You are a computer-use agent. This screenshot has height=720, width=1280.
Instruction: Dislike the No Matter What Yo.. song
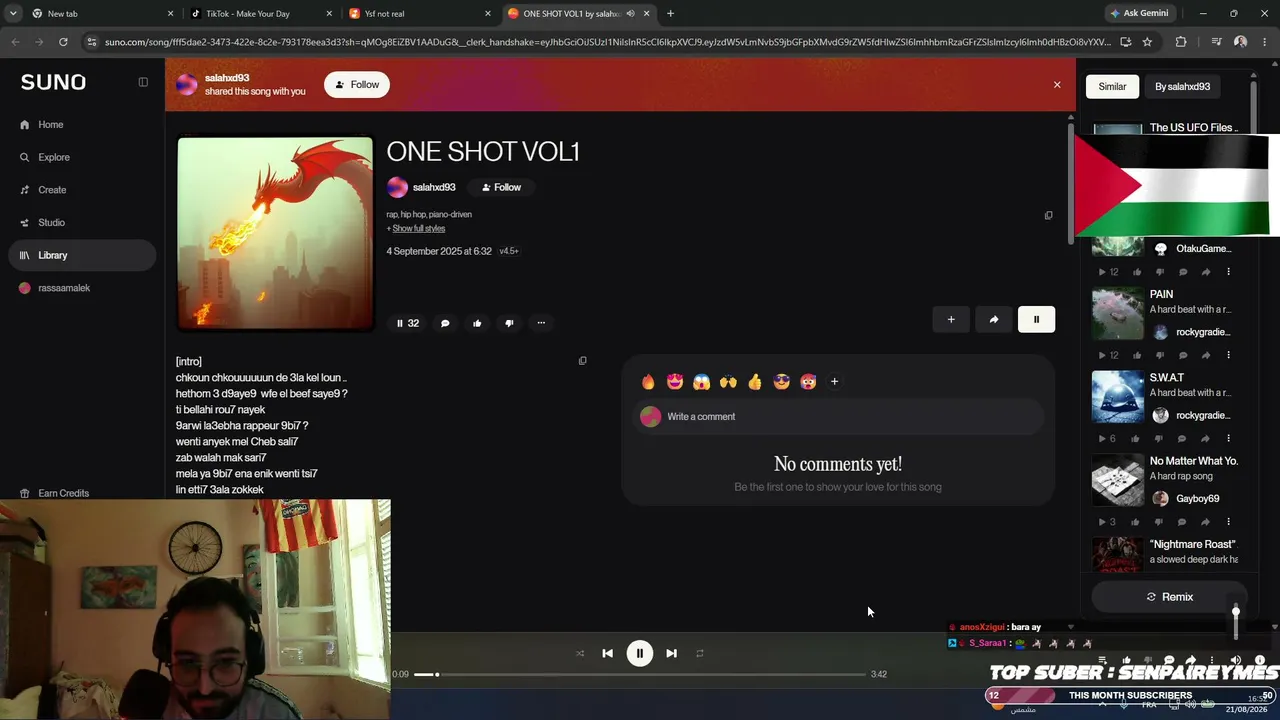pyautogui.click(x=1159, y=522)
